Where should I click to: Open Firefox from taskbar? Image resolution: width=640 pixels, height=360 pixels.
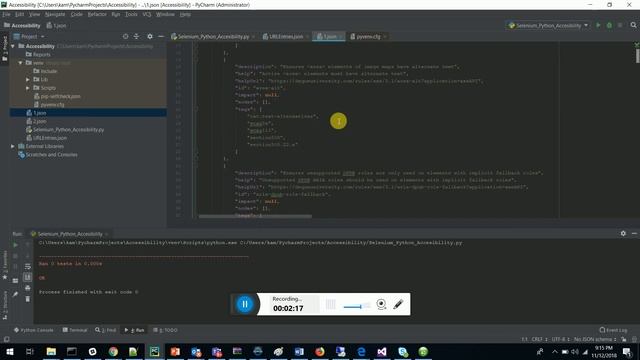point(320,351)
